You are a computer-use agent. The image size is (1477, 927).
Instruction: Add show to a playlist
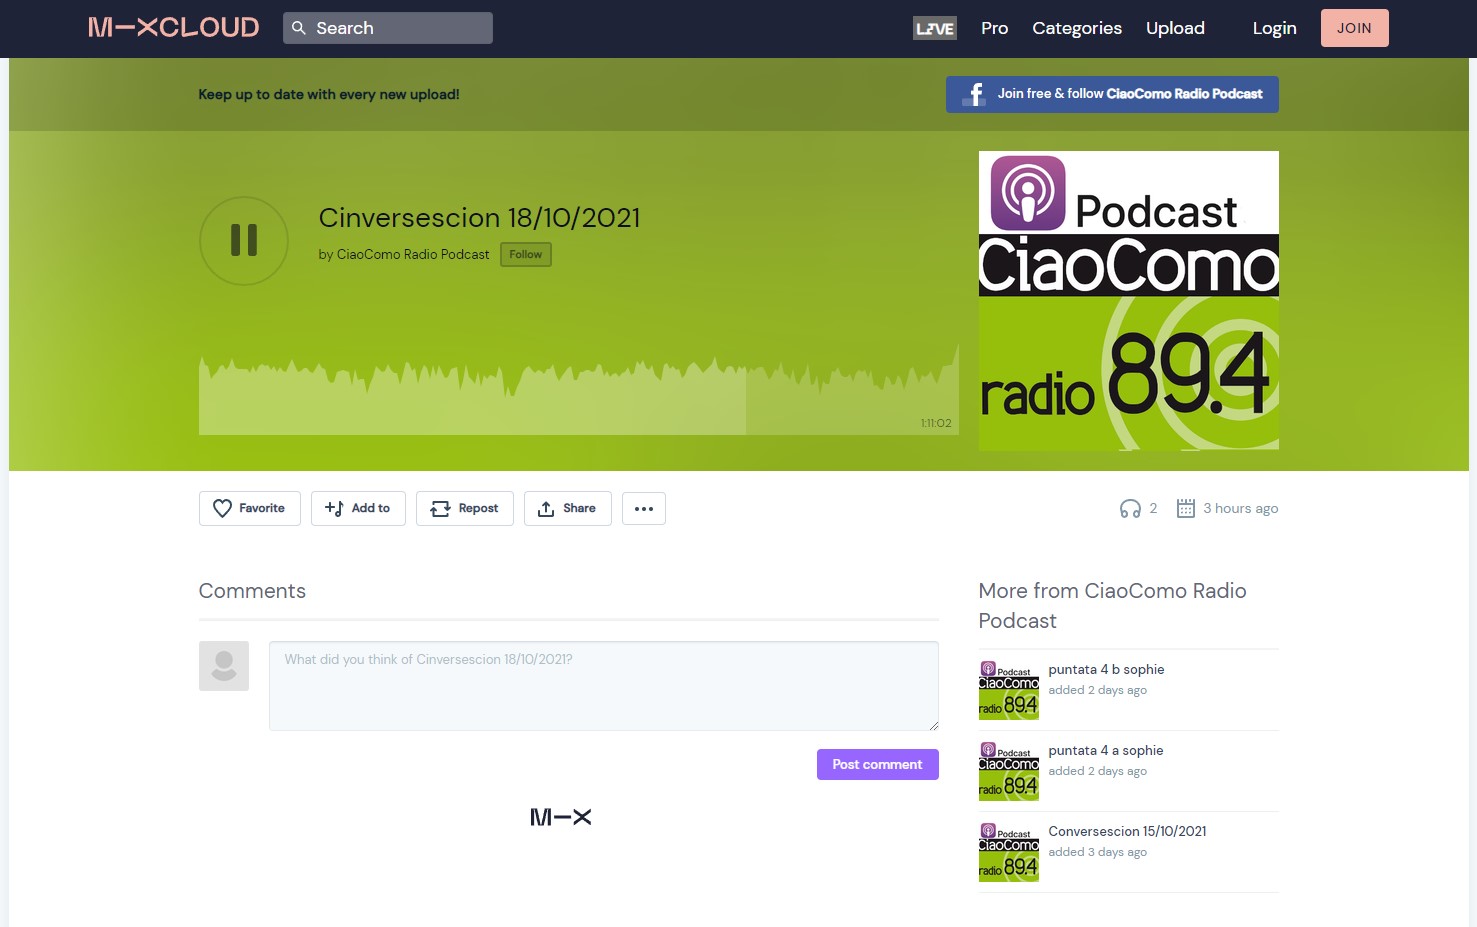click(x=358, y=508)
